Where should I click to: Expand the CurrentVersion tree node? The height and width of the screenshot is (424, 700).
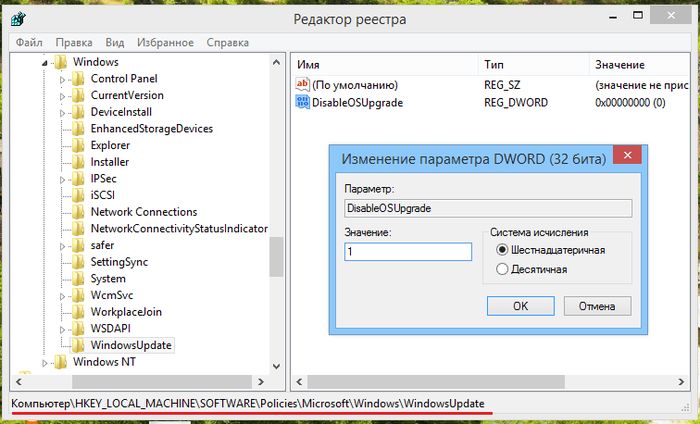point(62,96)
